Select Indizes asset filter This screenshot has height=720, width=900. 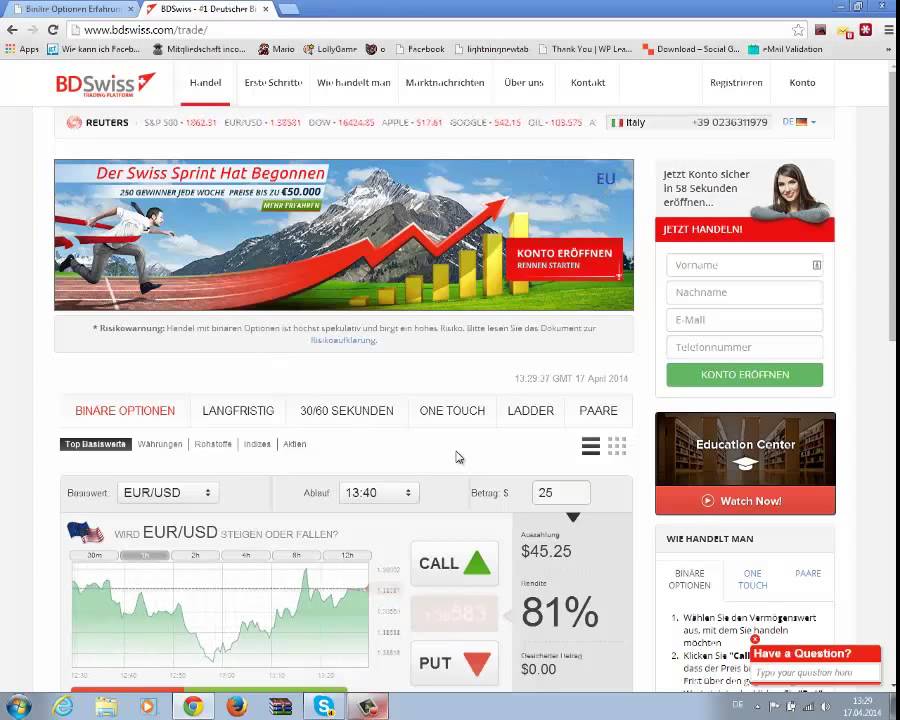[x=257, y=444]
